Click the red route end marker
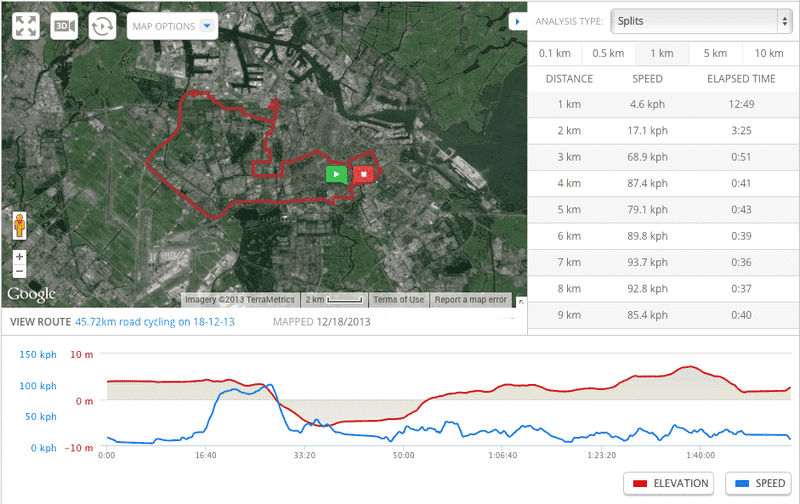The height and width of the screenshot is (504, 800). point(365,174)
